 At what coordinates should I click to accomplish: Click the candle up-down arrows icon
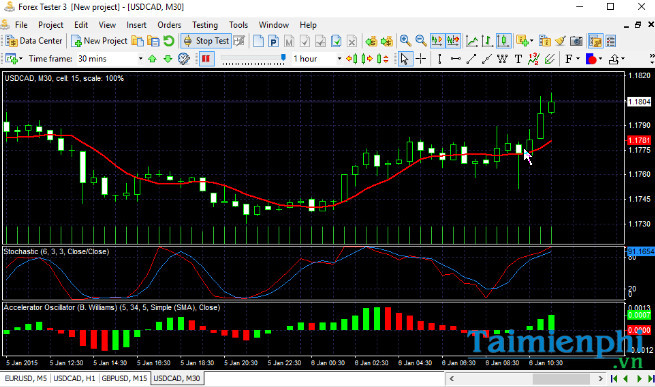point(383,59)
